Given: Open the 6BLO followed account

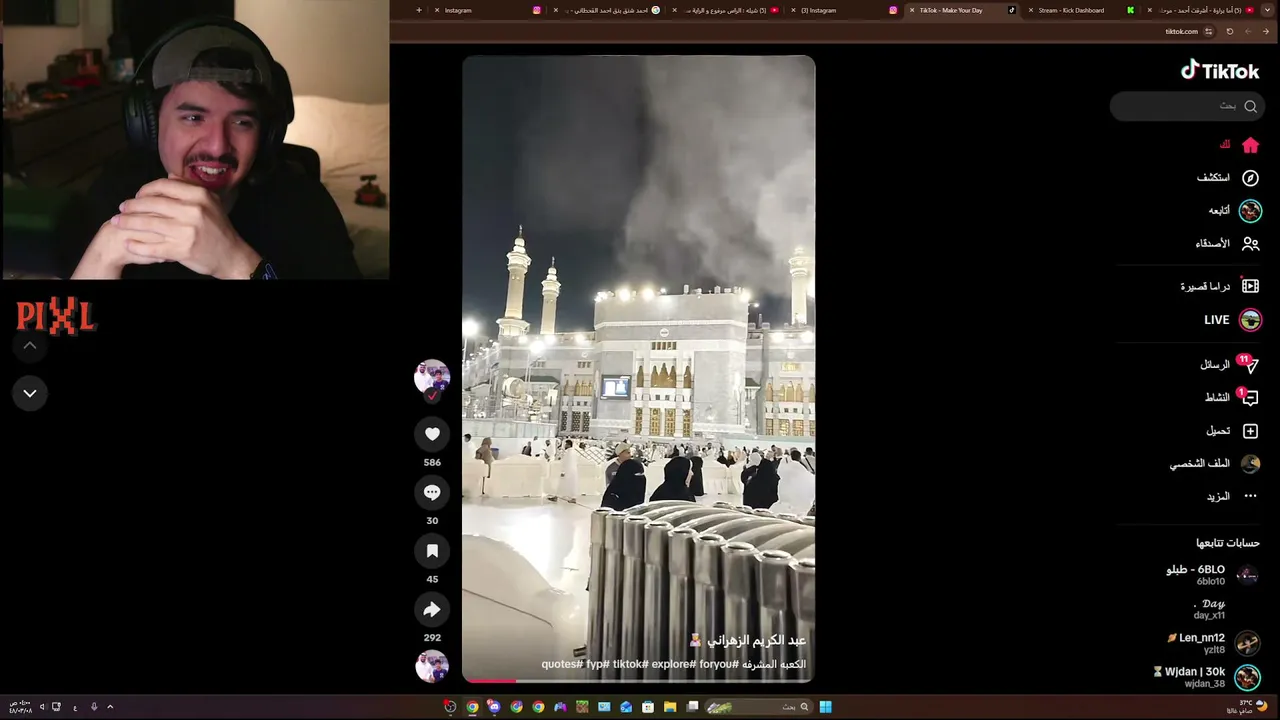Looking at the screenshot, I should coord(1212,575).
